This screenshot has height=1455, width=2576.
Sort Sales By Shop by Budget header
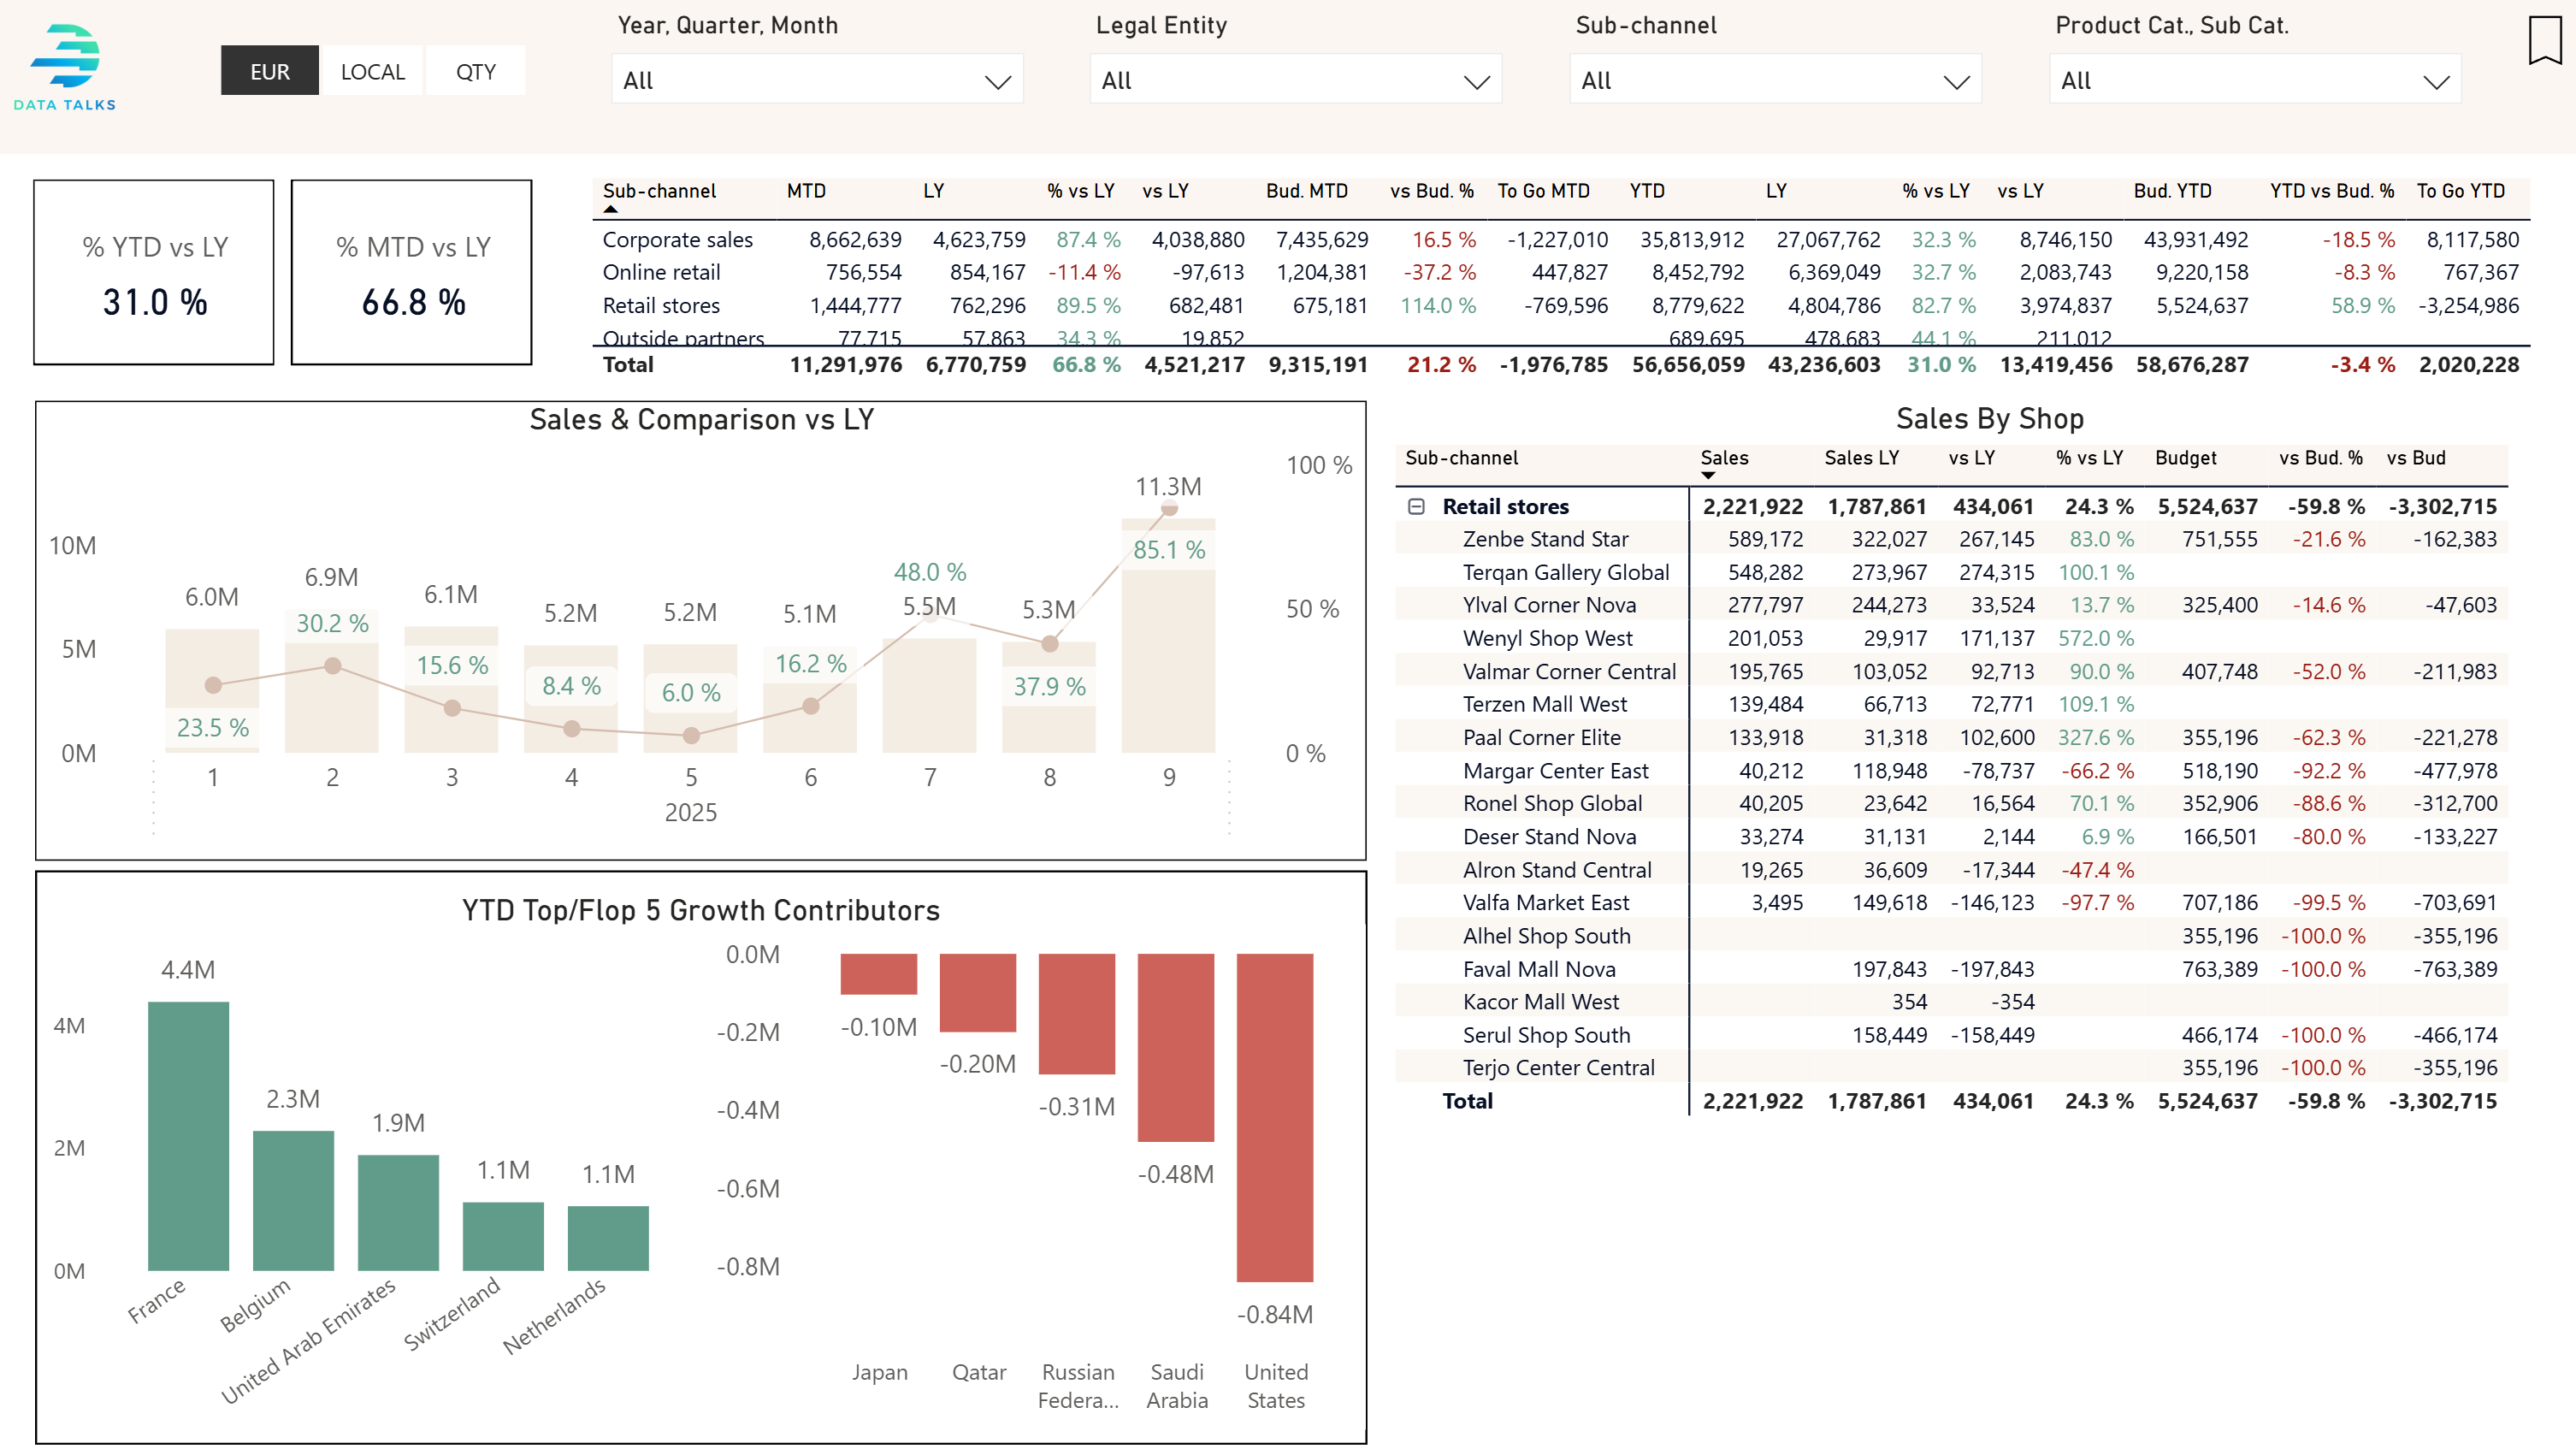(2185, 458)
